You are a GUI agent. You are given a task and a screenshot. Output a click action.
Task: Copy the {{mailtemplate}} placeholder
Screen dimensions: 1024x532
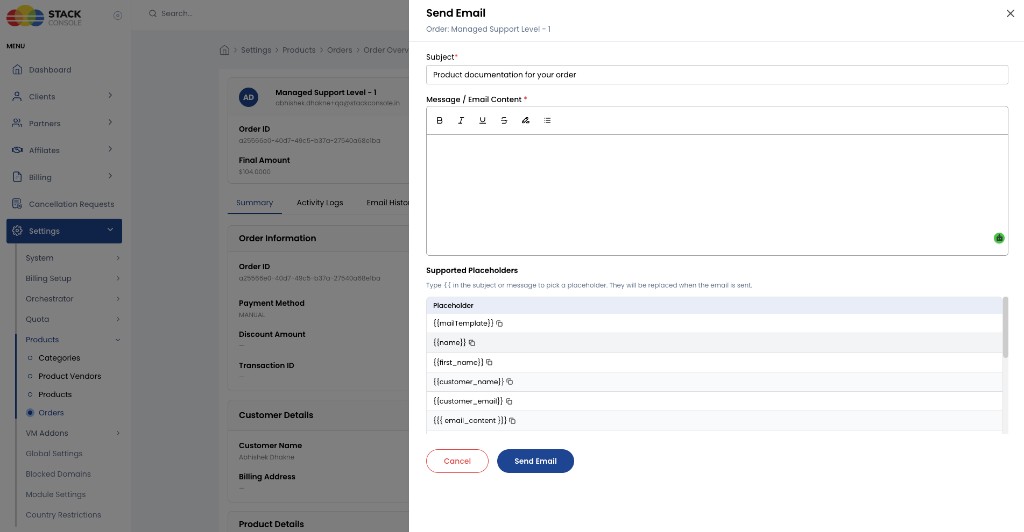coord(500,324)
